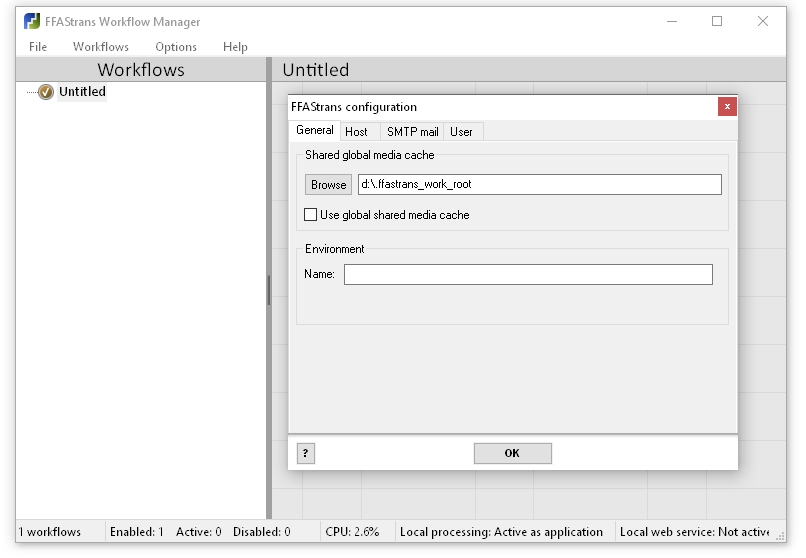806x558 pixels.
Task: Maximize the Workflow Manager window
Action: tap(717, 22)
